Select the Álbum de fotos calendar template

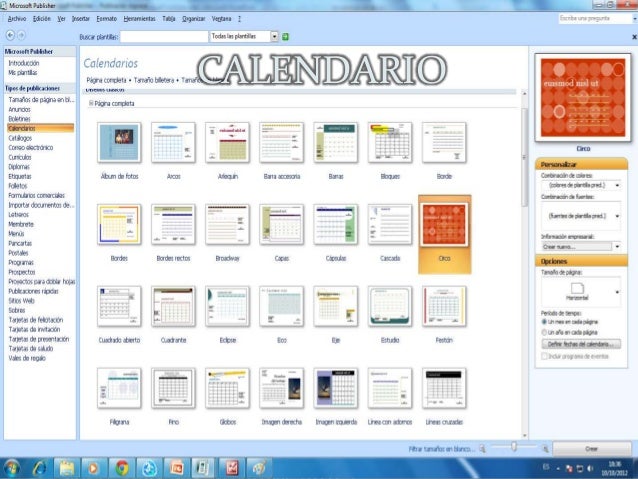[119, 142]
